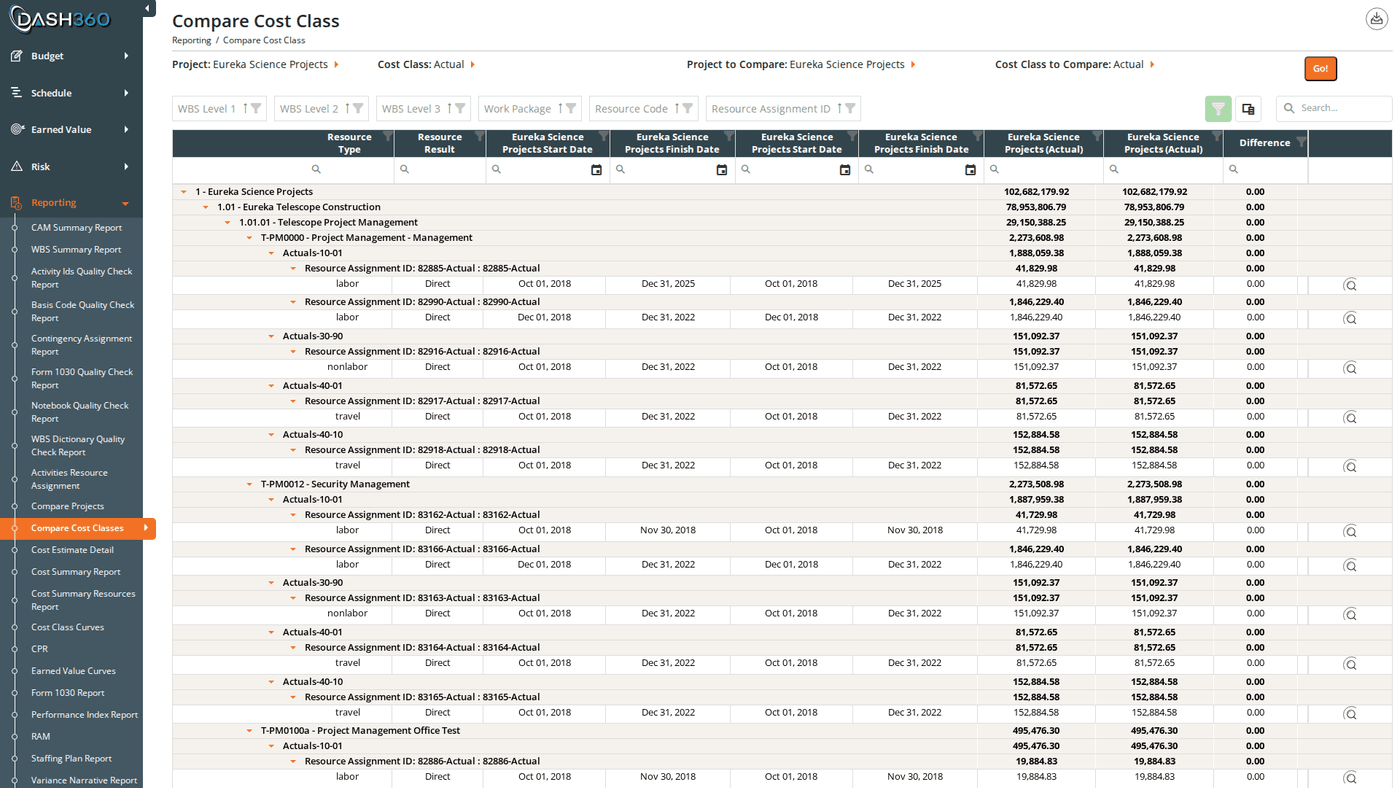Click the Compare Cost Class breadcrumb
1400x788 pixels.
[264, 41]
